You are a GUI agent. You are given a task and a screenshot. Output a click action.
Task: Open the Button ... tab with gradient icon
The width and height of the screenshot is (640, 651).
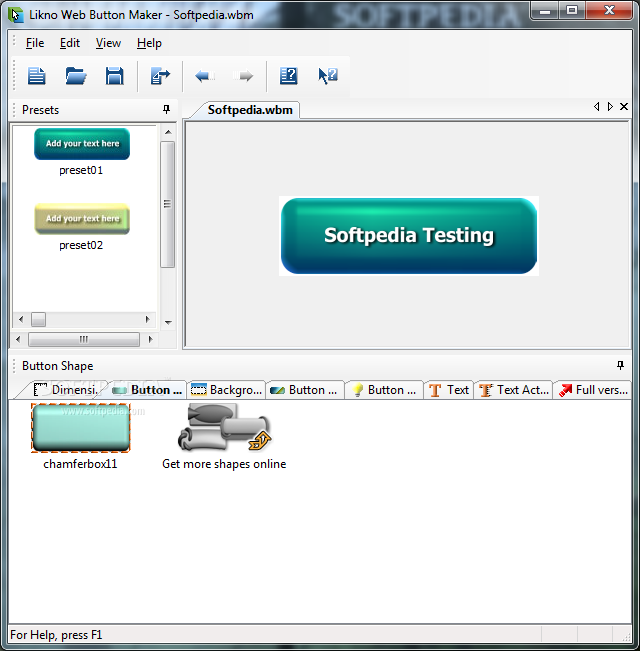click(x=305, y=390)
